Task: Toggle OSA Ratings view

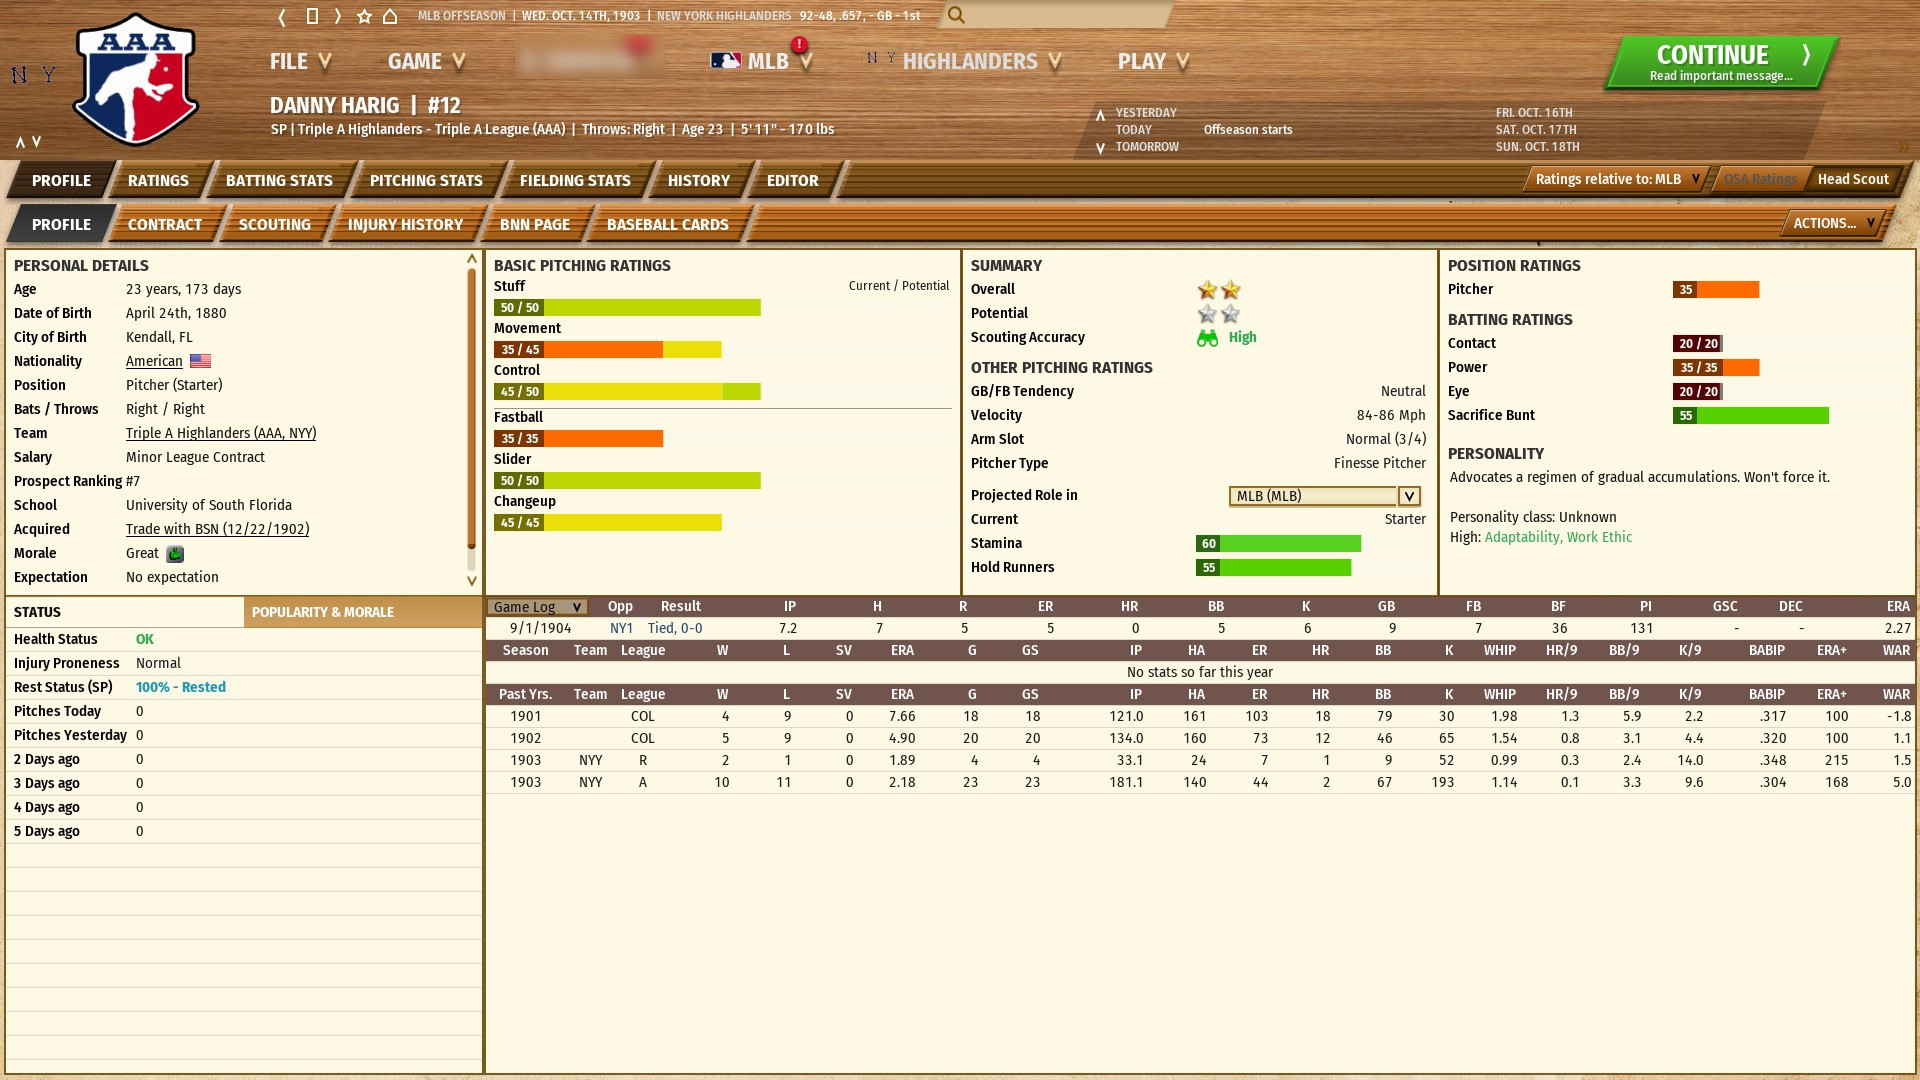Action: pyautogui.click(x=1760, y=179)
